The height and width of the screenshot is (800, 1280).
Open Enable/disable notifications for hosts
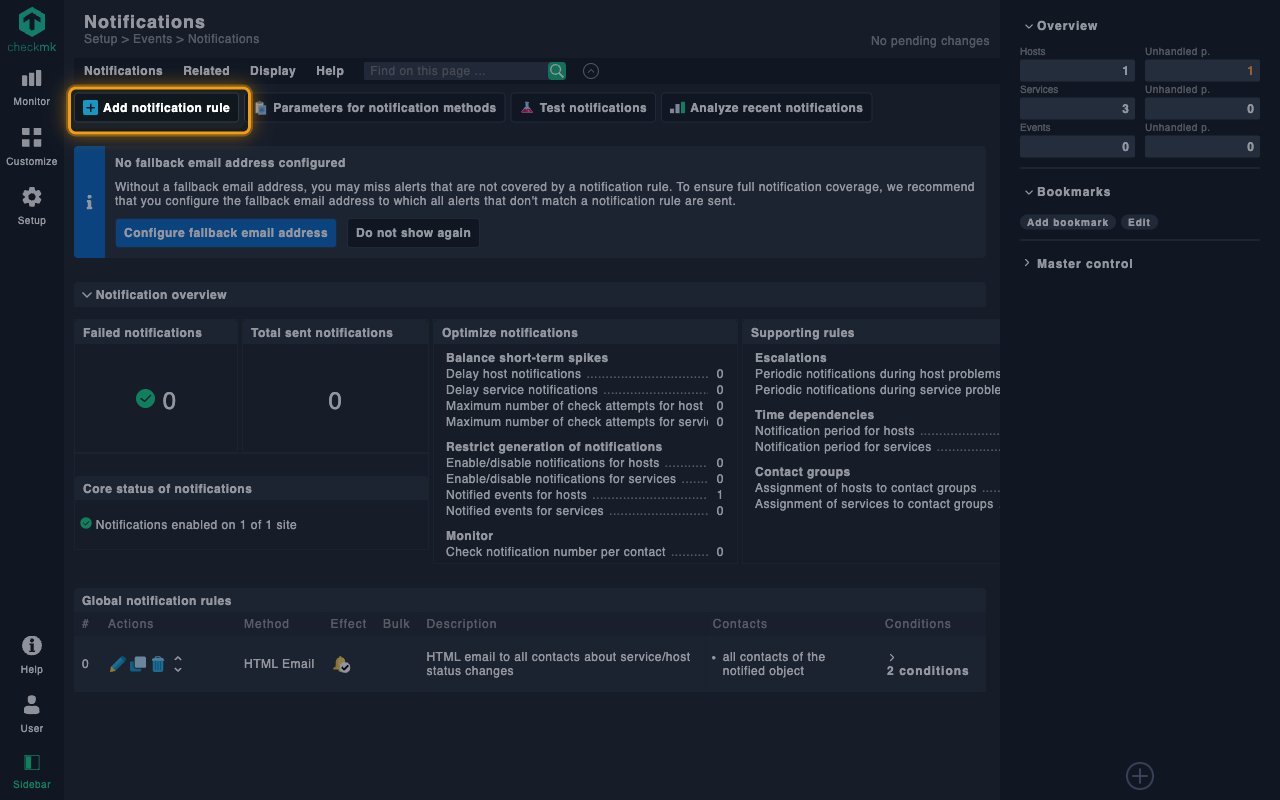553,463
